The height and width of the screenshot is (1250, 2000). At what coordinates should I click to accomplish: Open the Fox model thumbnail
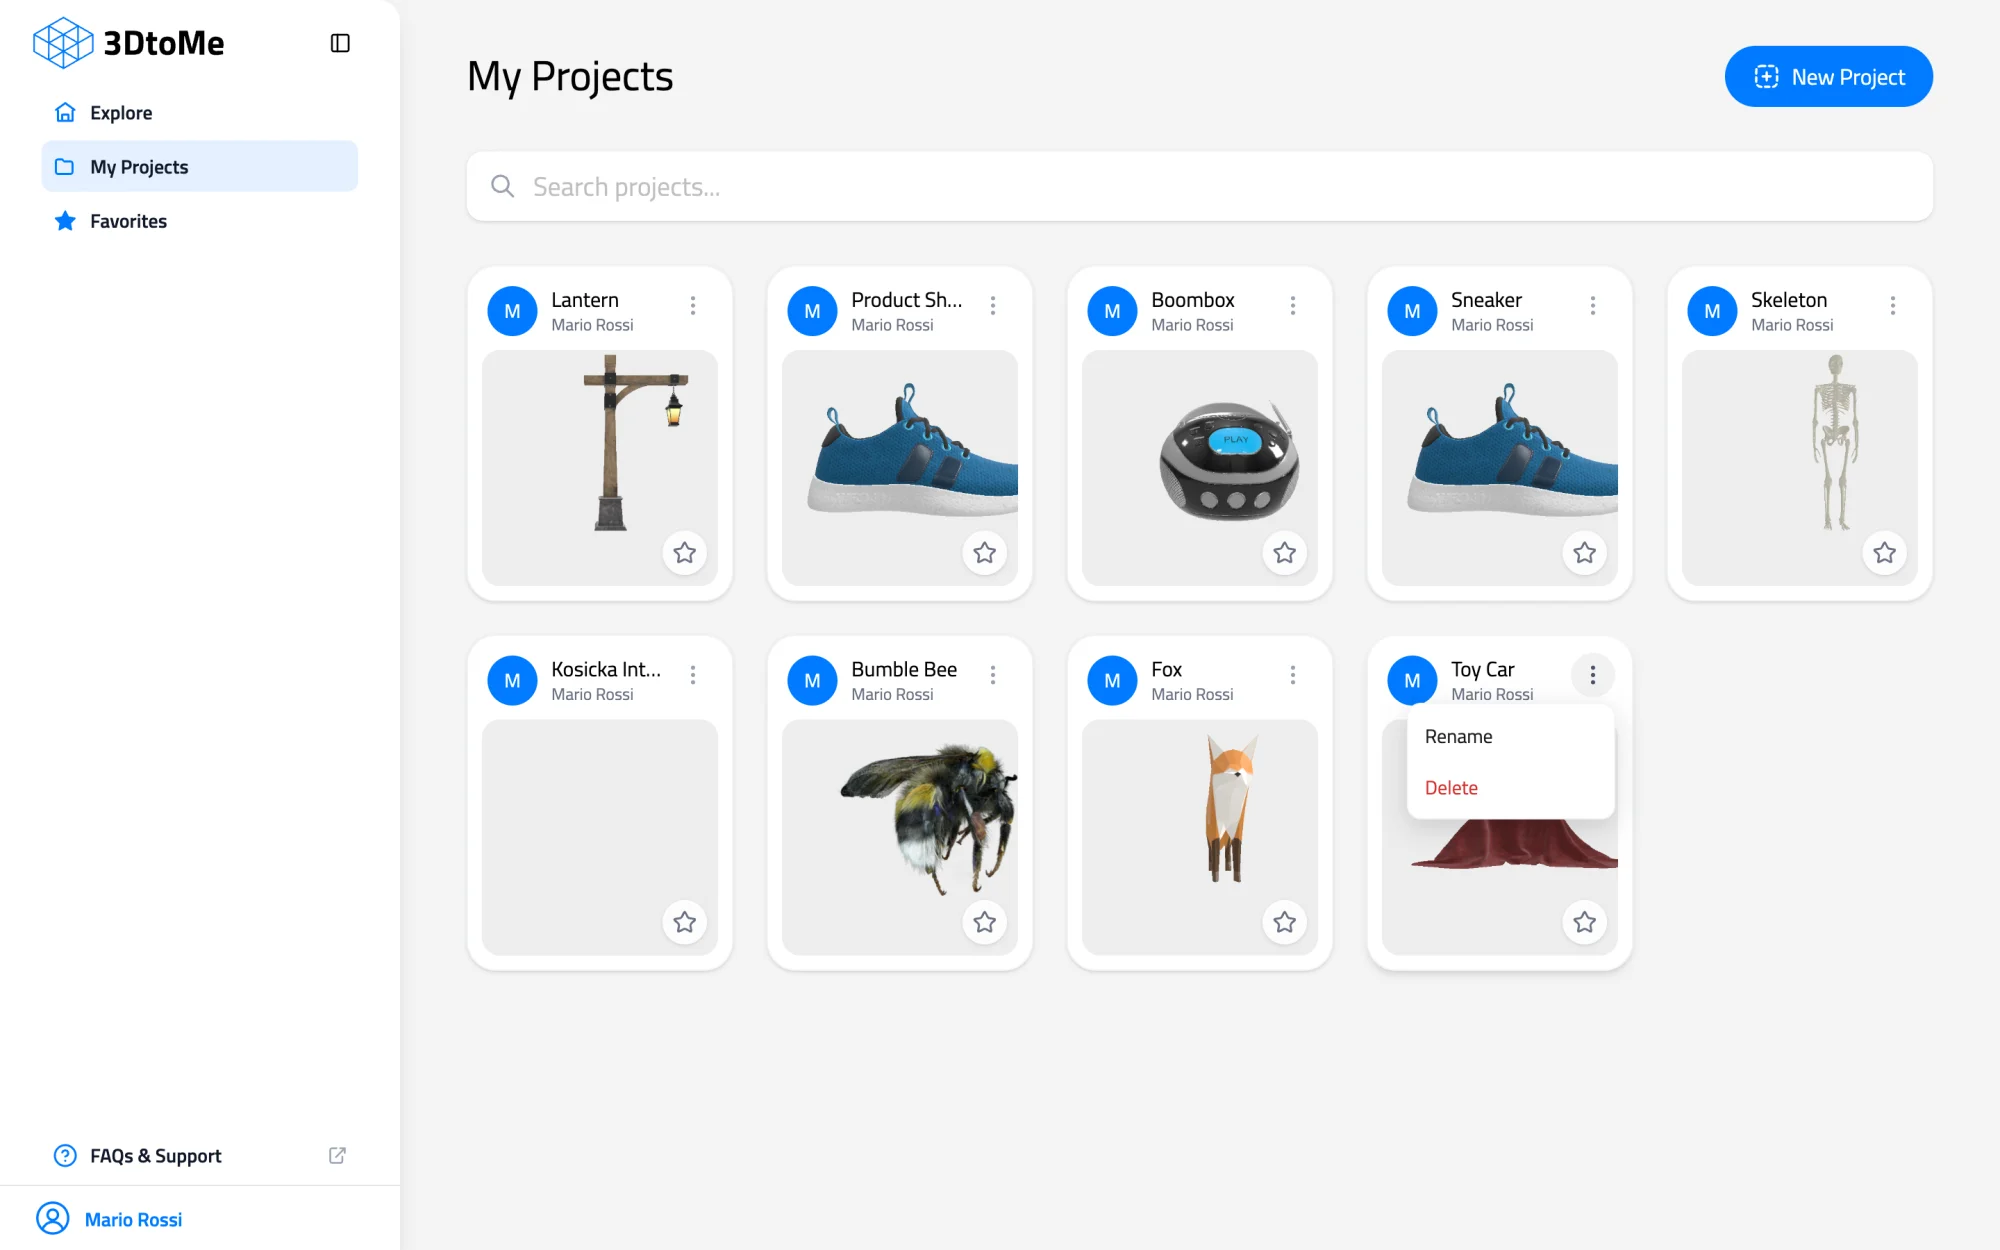(1200, 837)
